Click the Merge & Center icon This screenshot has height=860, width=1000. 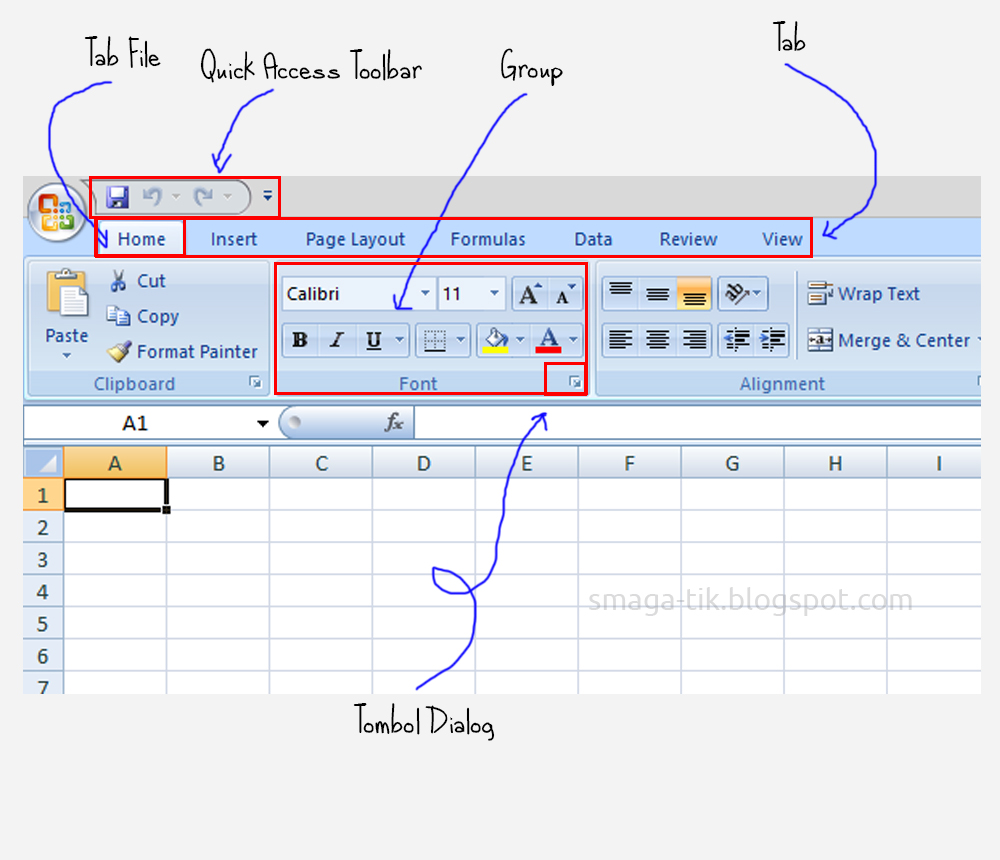pyautogui.click(x=820, y=340)
